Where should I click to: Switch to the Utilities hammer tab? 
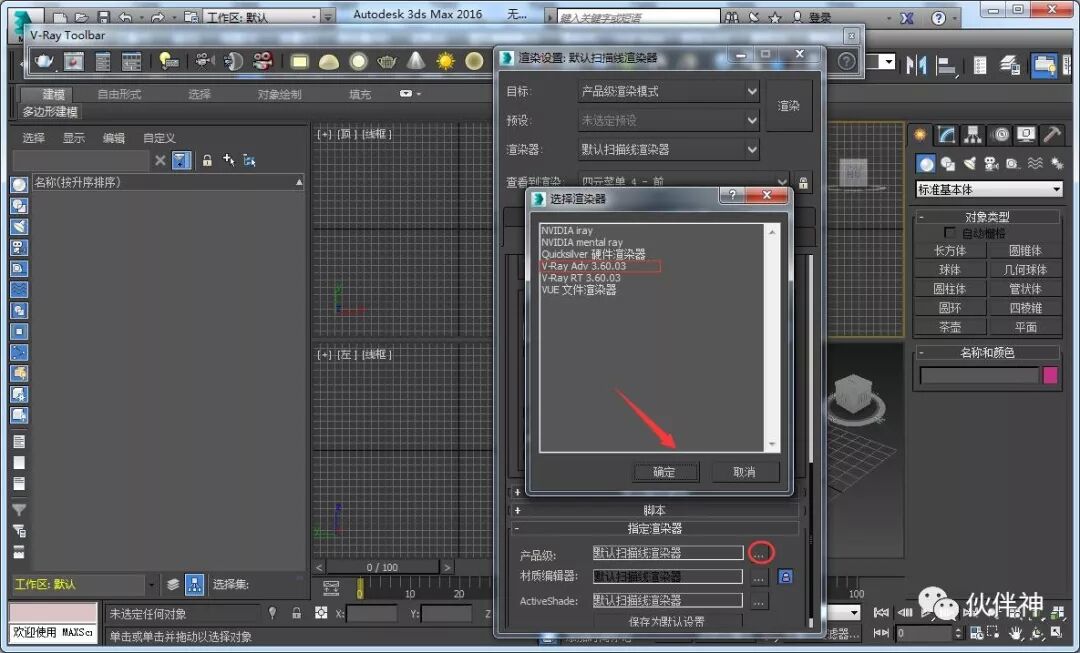(x=1052, y=135)
